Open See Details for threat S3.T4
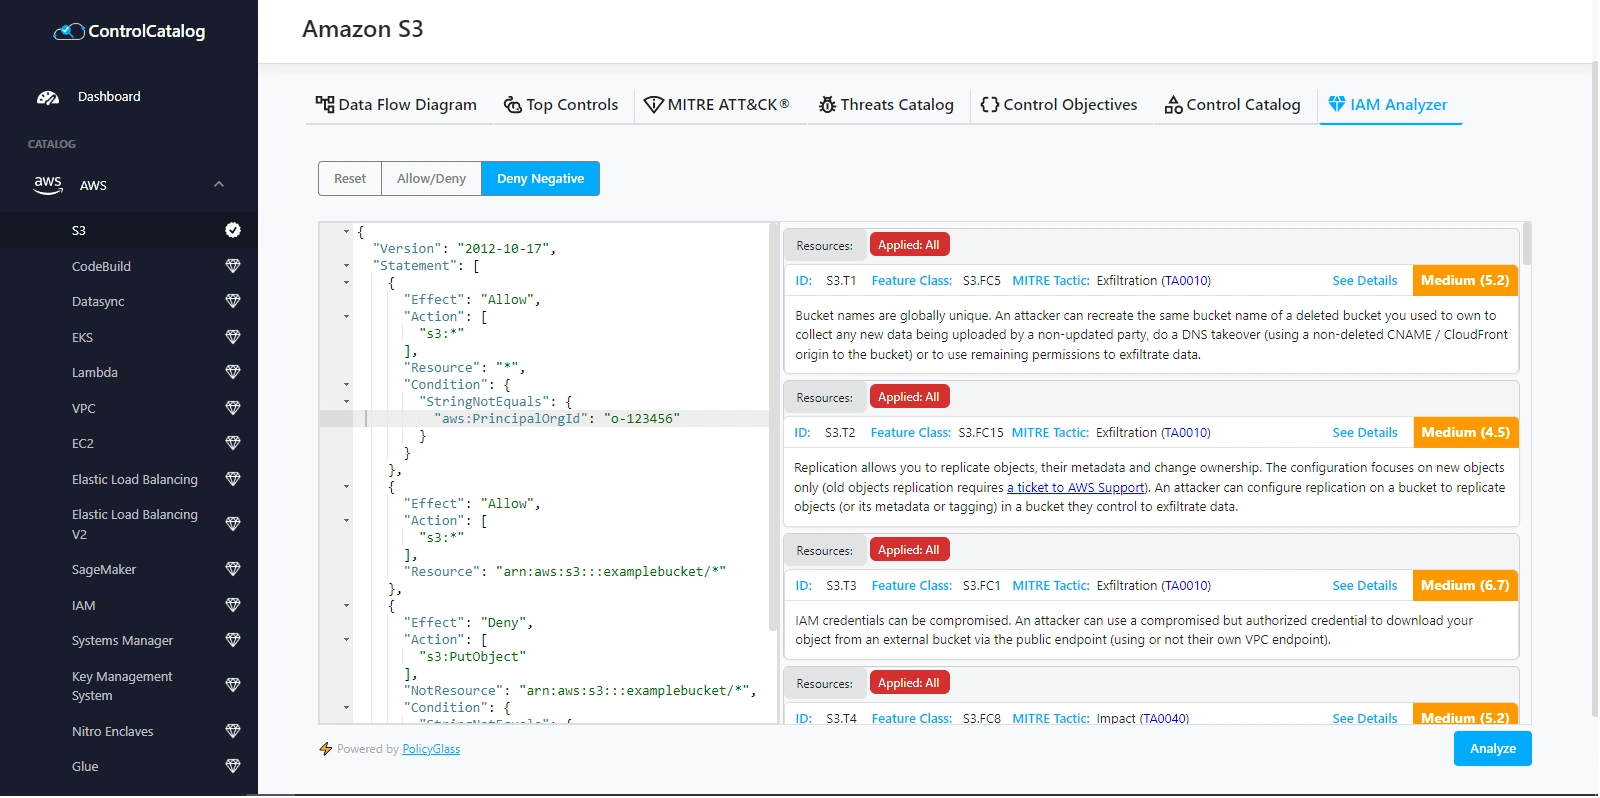The width and height of the screenshot is (1600, 798). [x=1365, y=718]
